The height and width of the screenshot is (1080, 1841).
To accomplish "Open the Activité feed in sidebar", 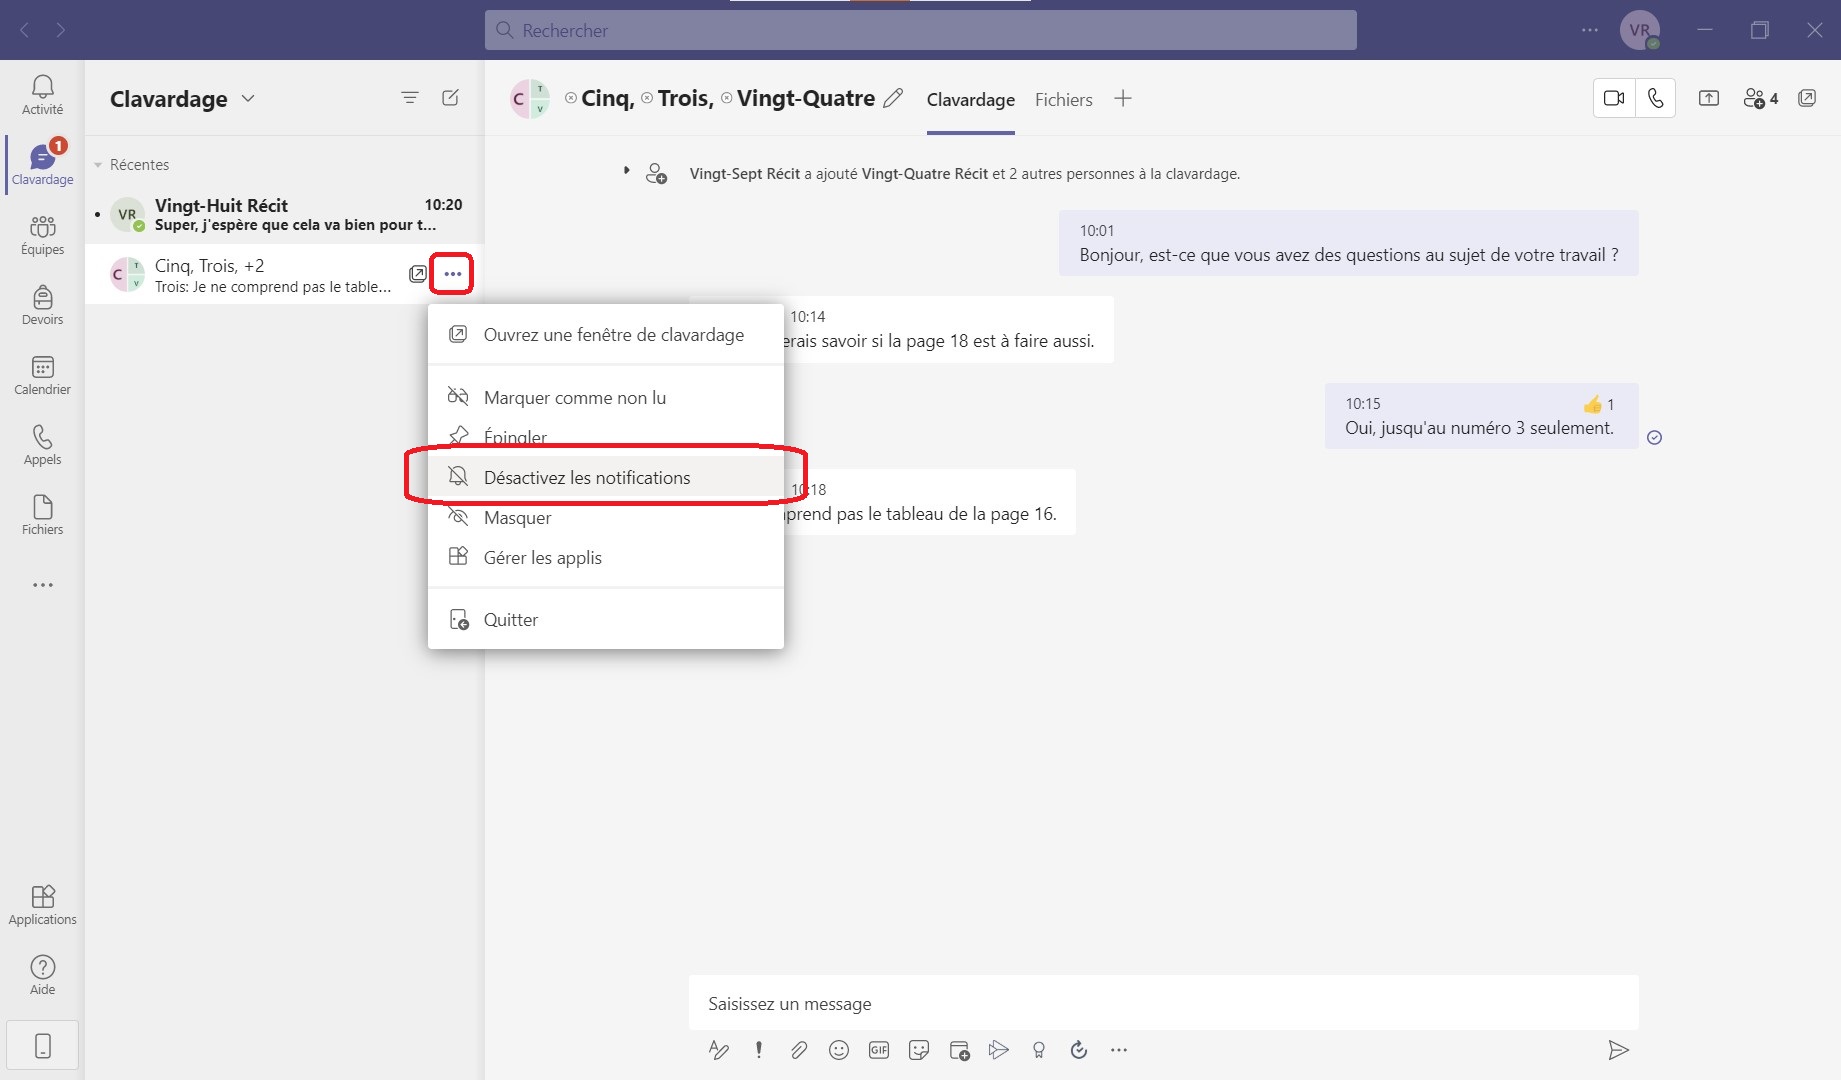I will click(42, 95).
